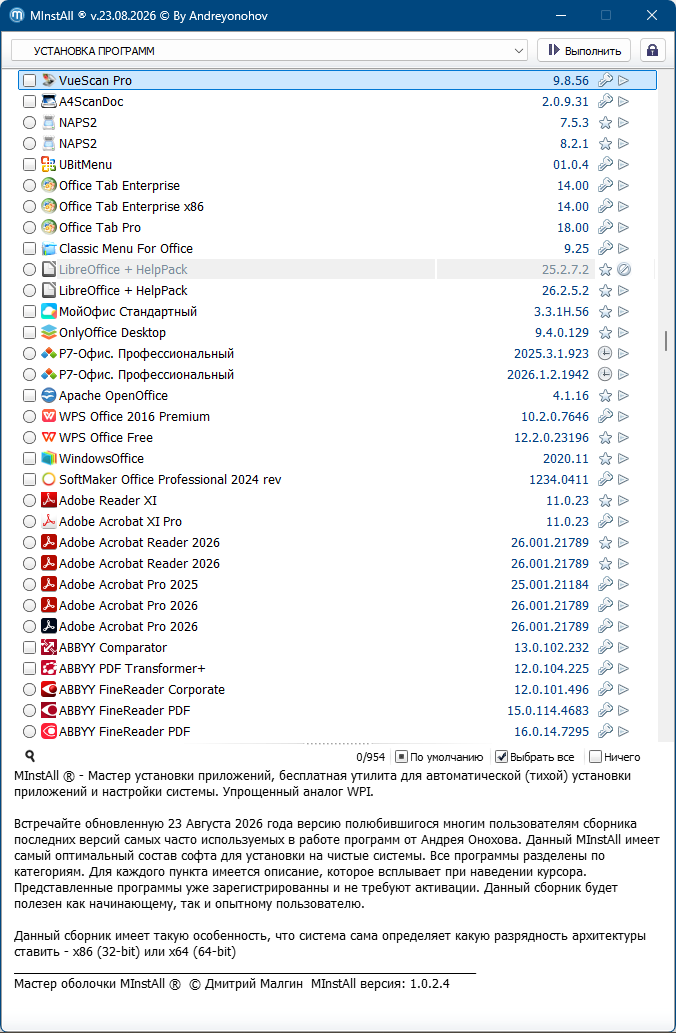Click key icon for ABBYY FineReader Corporate
The image size is (676, 1033).
tap(605, 690)
